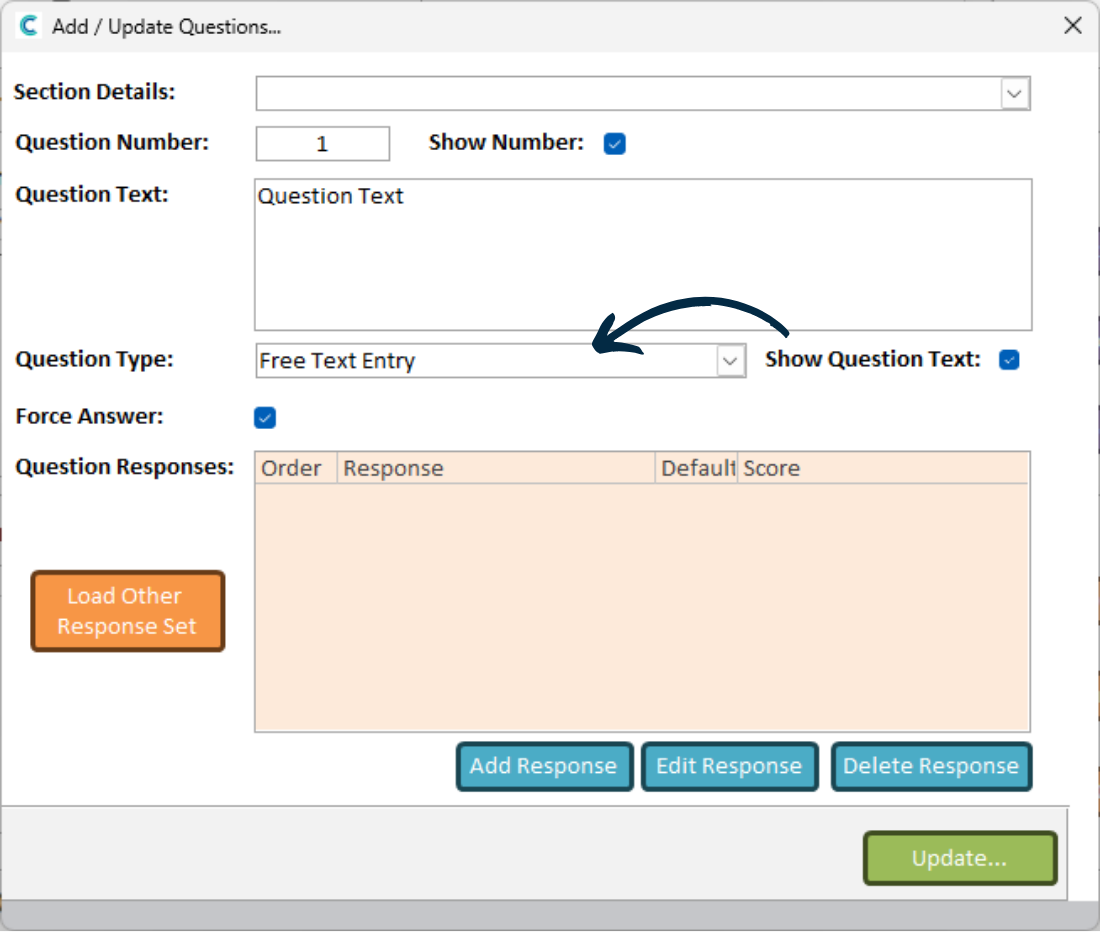Sort by the Response column header
The width and height of the screenshot is (1100, 934).
pos(496,469)
